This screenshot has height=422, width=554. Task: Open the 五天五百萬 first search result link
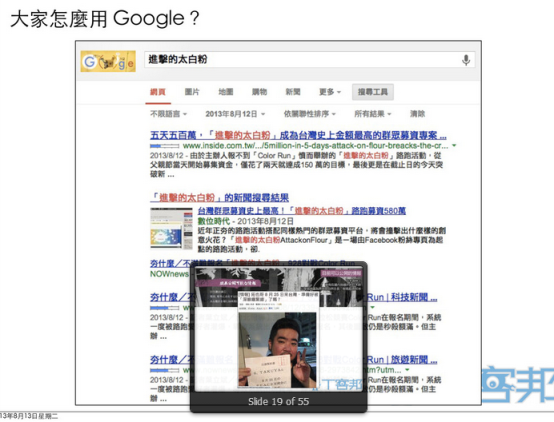pyautogui.click(x=298, y=135)
